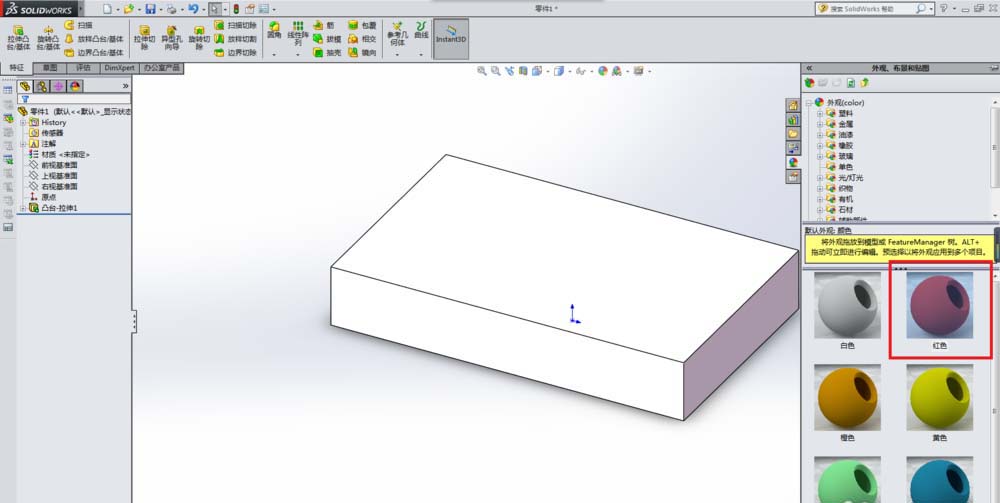Click the 扫描切除 swept cut tool

pyautogui.click(x=235, y=25)
